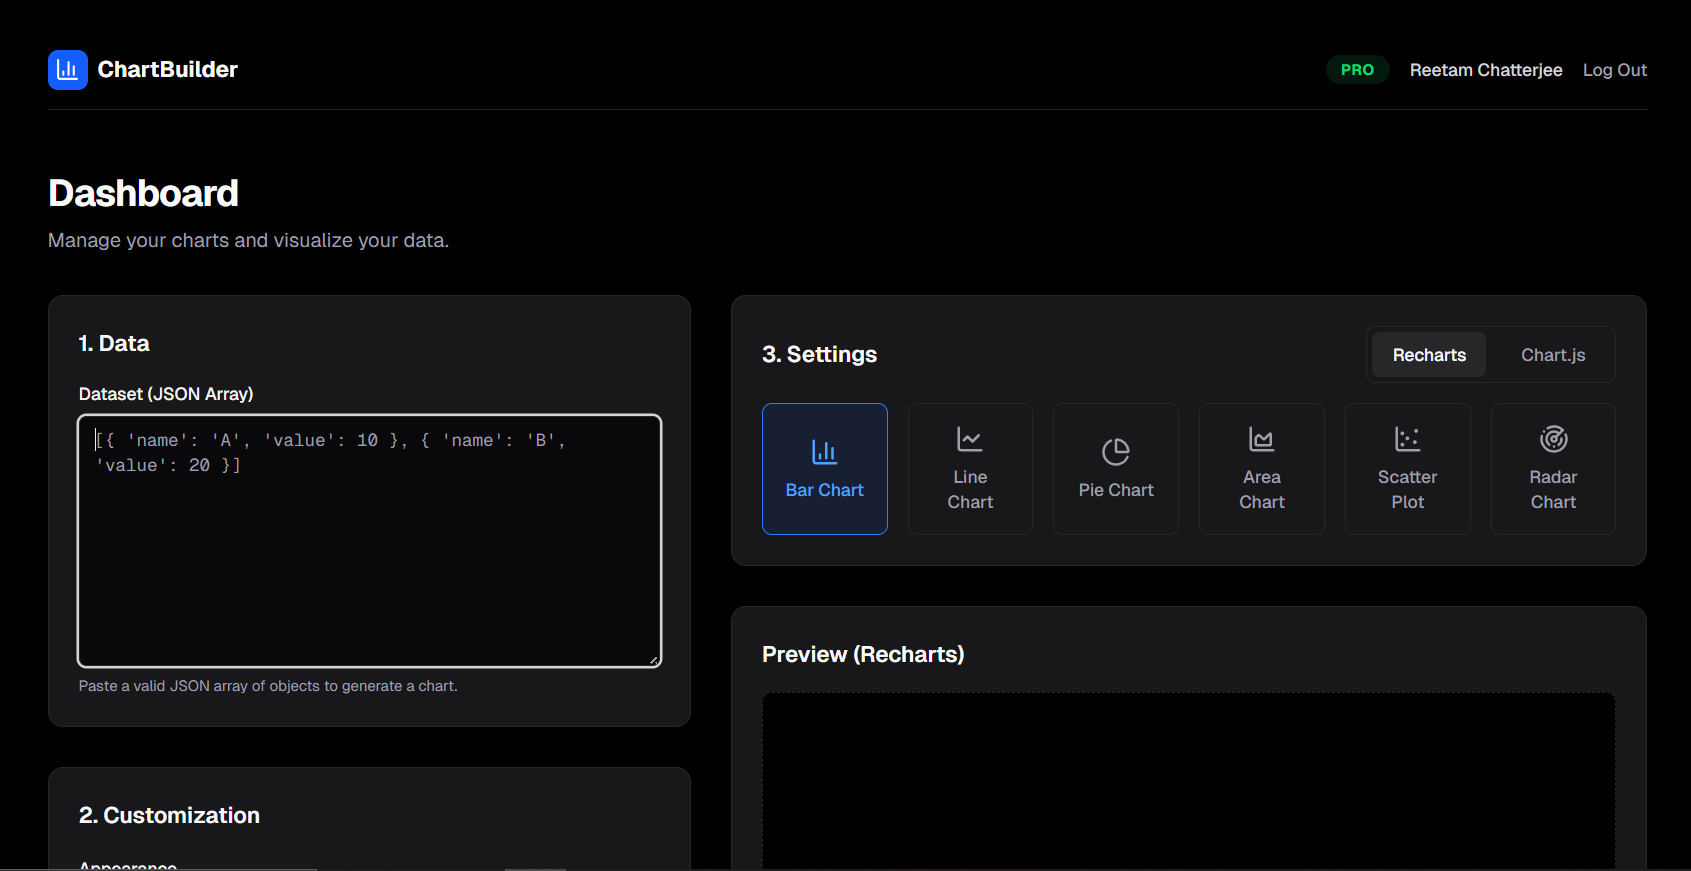Choose the Scatter Plot icon
The height and width of the screenshot is (871, 1691).
coord(1408,439)
